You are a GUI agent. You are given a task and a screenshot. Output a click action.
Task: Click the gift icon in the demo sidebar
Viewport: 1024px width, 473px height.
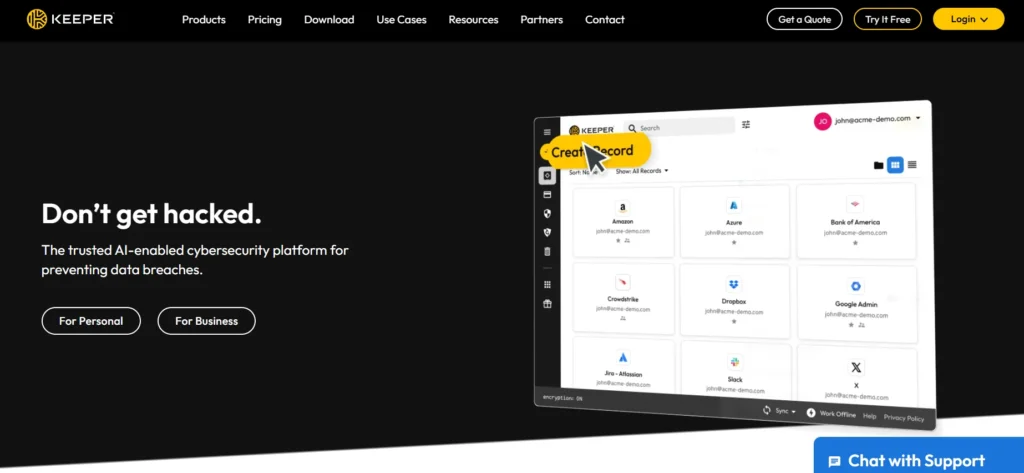pos(547,304)
